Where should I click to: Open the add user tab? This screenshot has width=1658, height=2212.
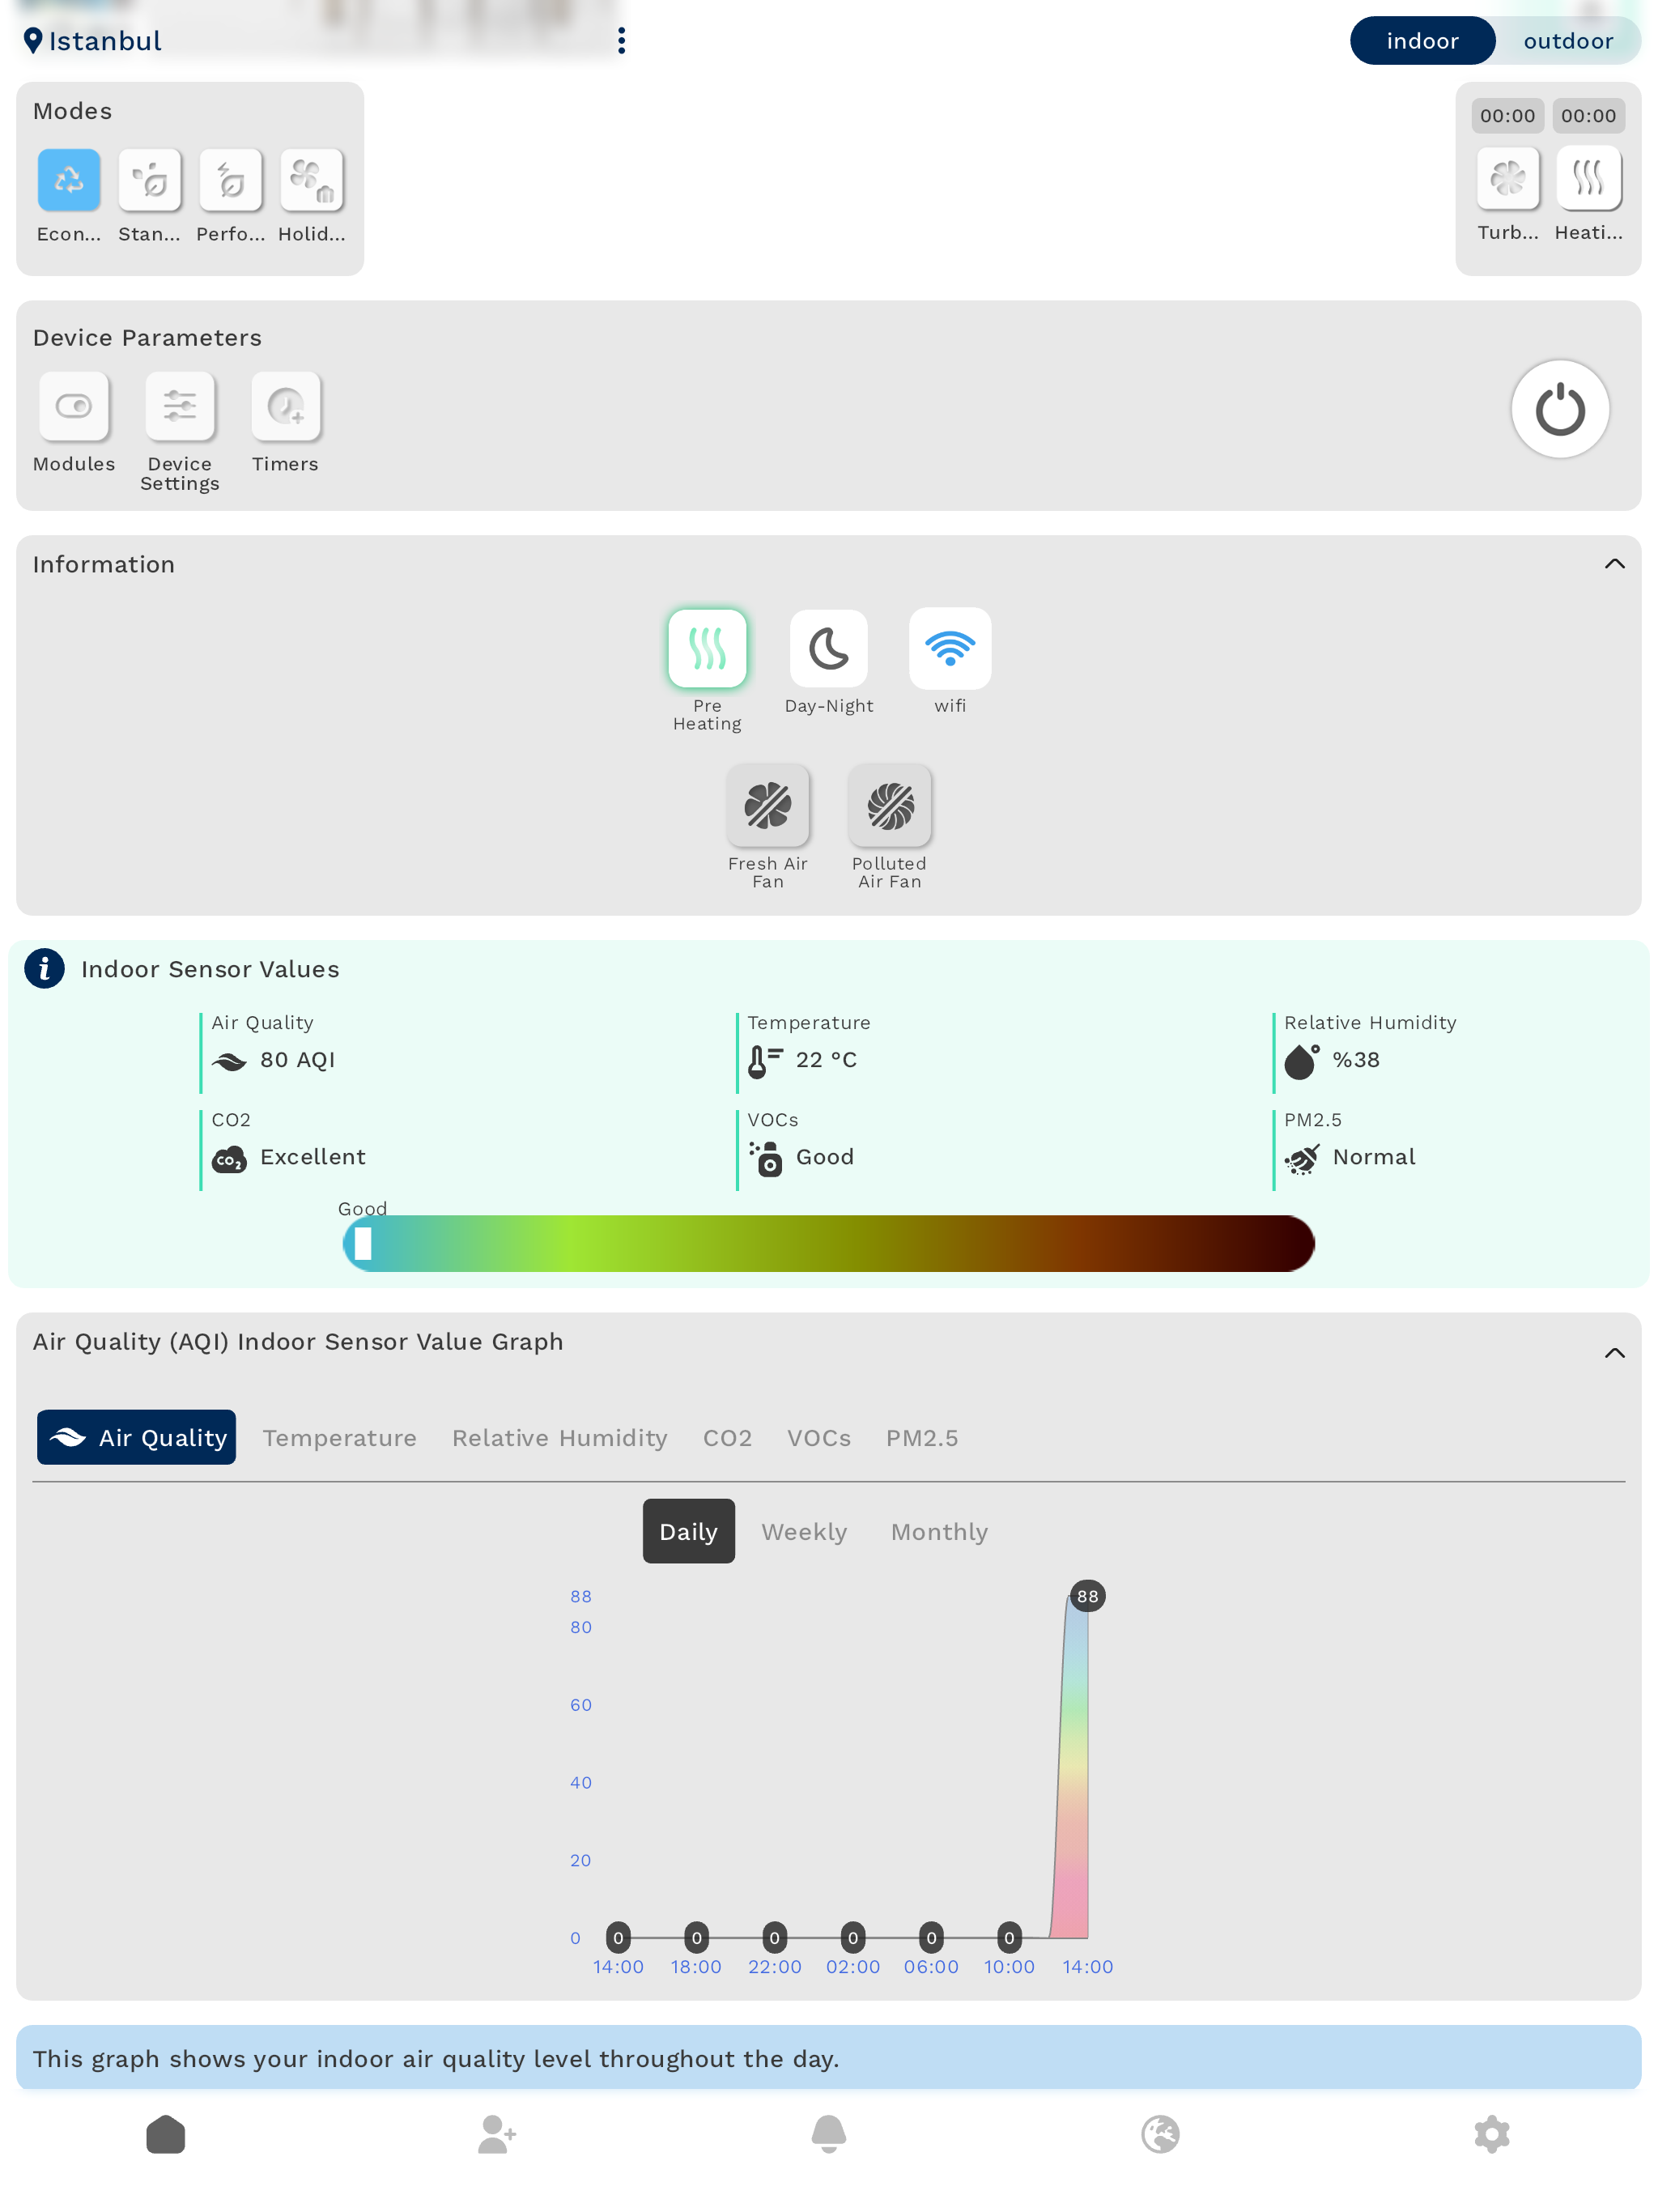(x=497, y=2134)
